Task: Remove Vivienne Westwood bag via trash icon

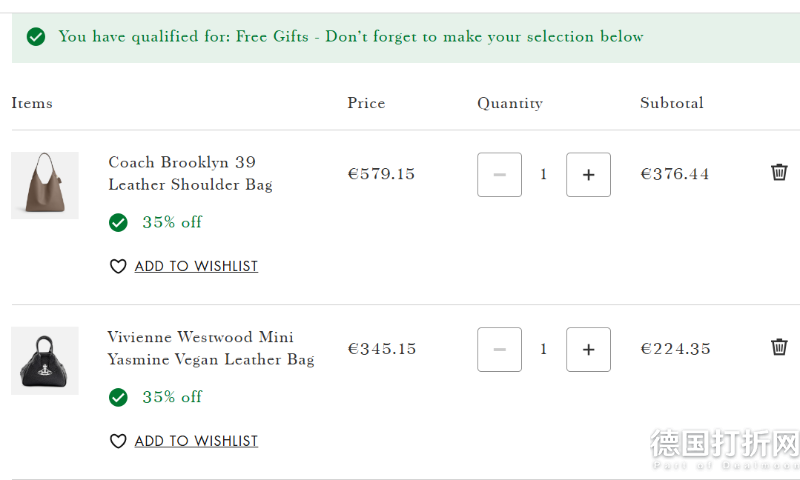Action: (779, 347)
